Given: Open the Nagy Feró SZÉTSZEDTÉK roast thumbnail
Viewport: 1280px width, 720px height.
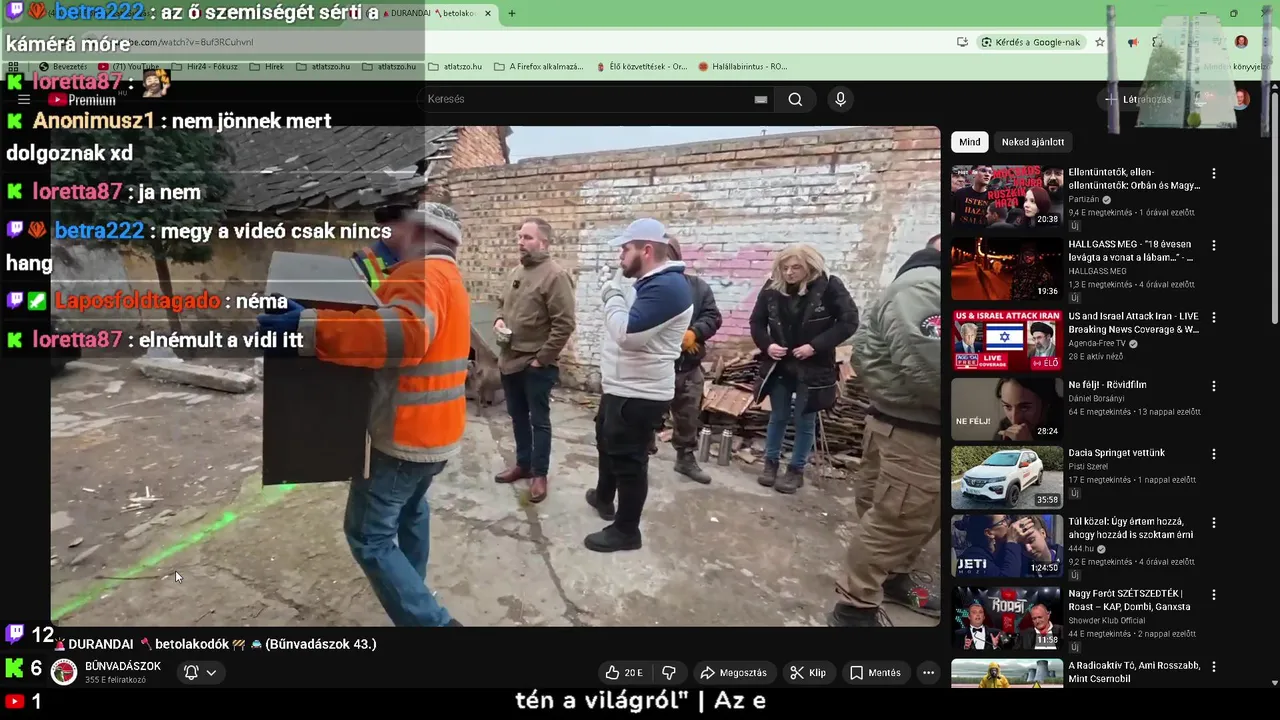Looking at the screenshot, I should point(1007,618).
